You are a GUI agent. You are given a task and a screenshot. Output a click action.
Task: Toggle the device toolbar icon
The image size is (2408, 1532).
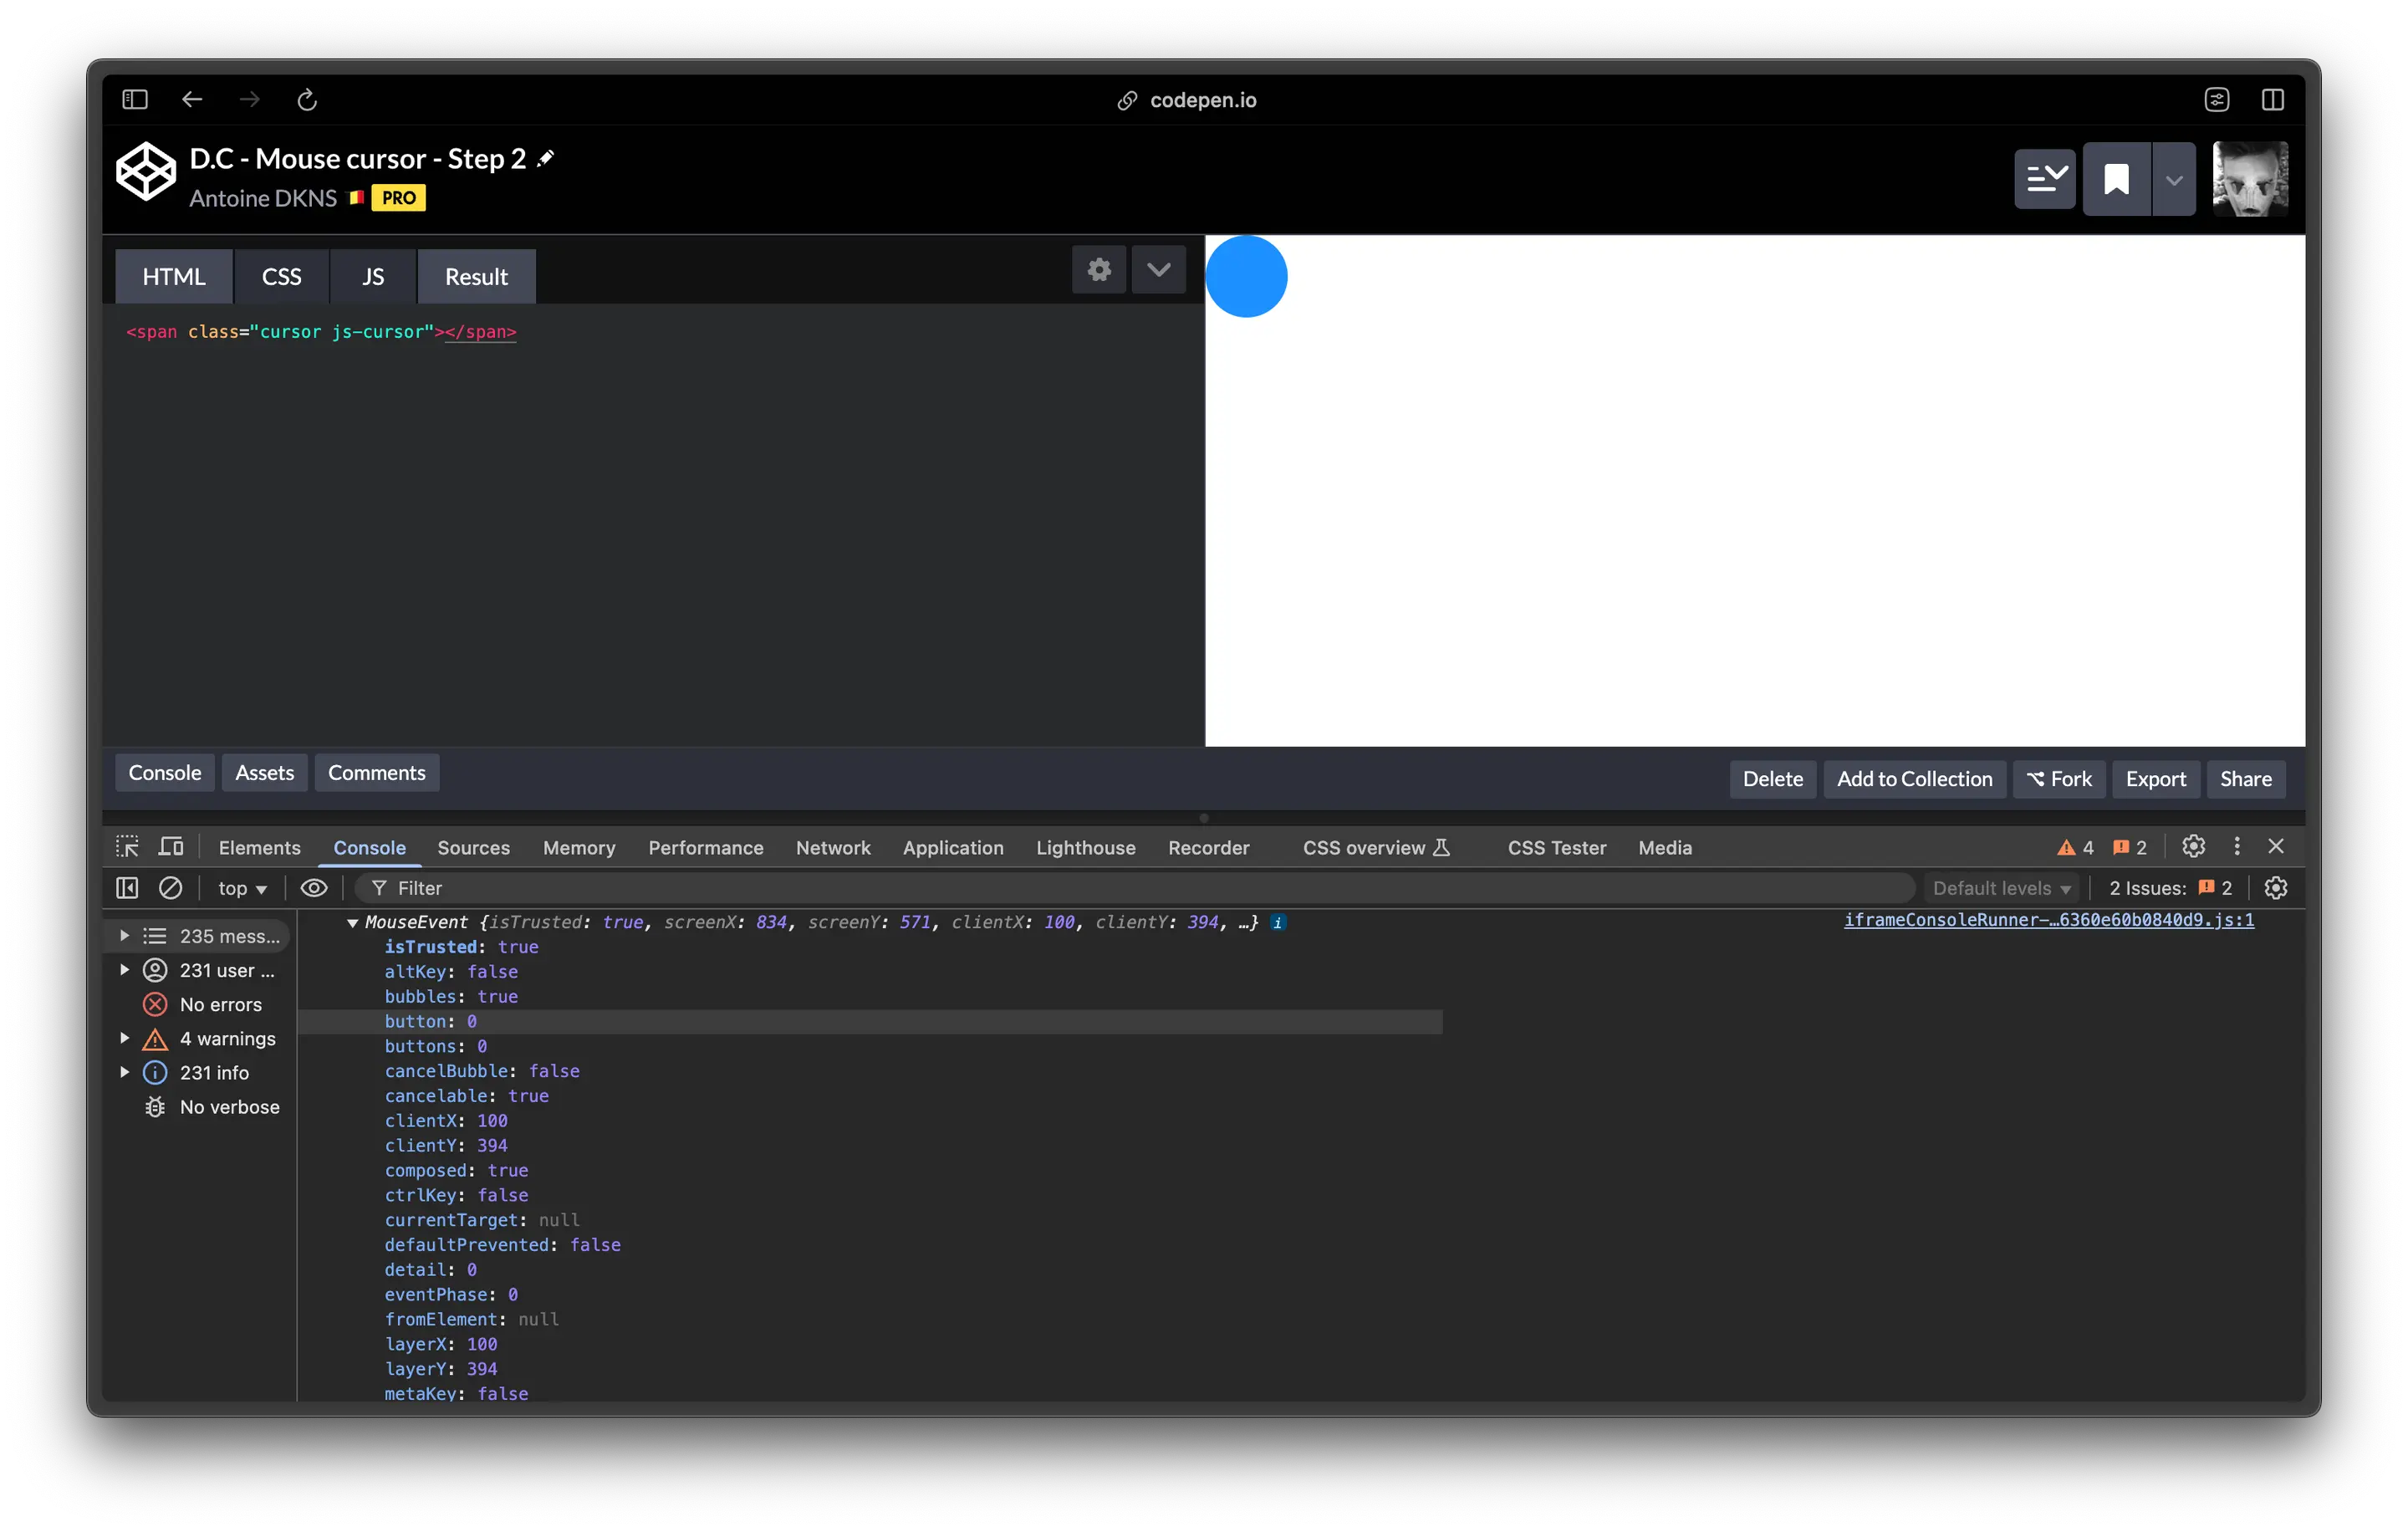click(171, 847)
